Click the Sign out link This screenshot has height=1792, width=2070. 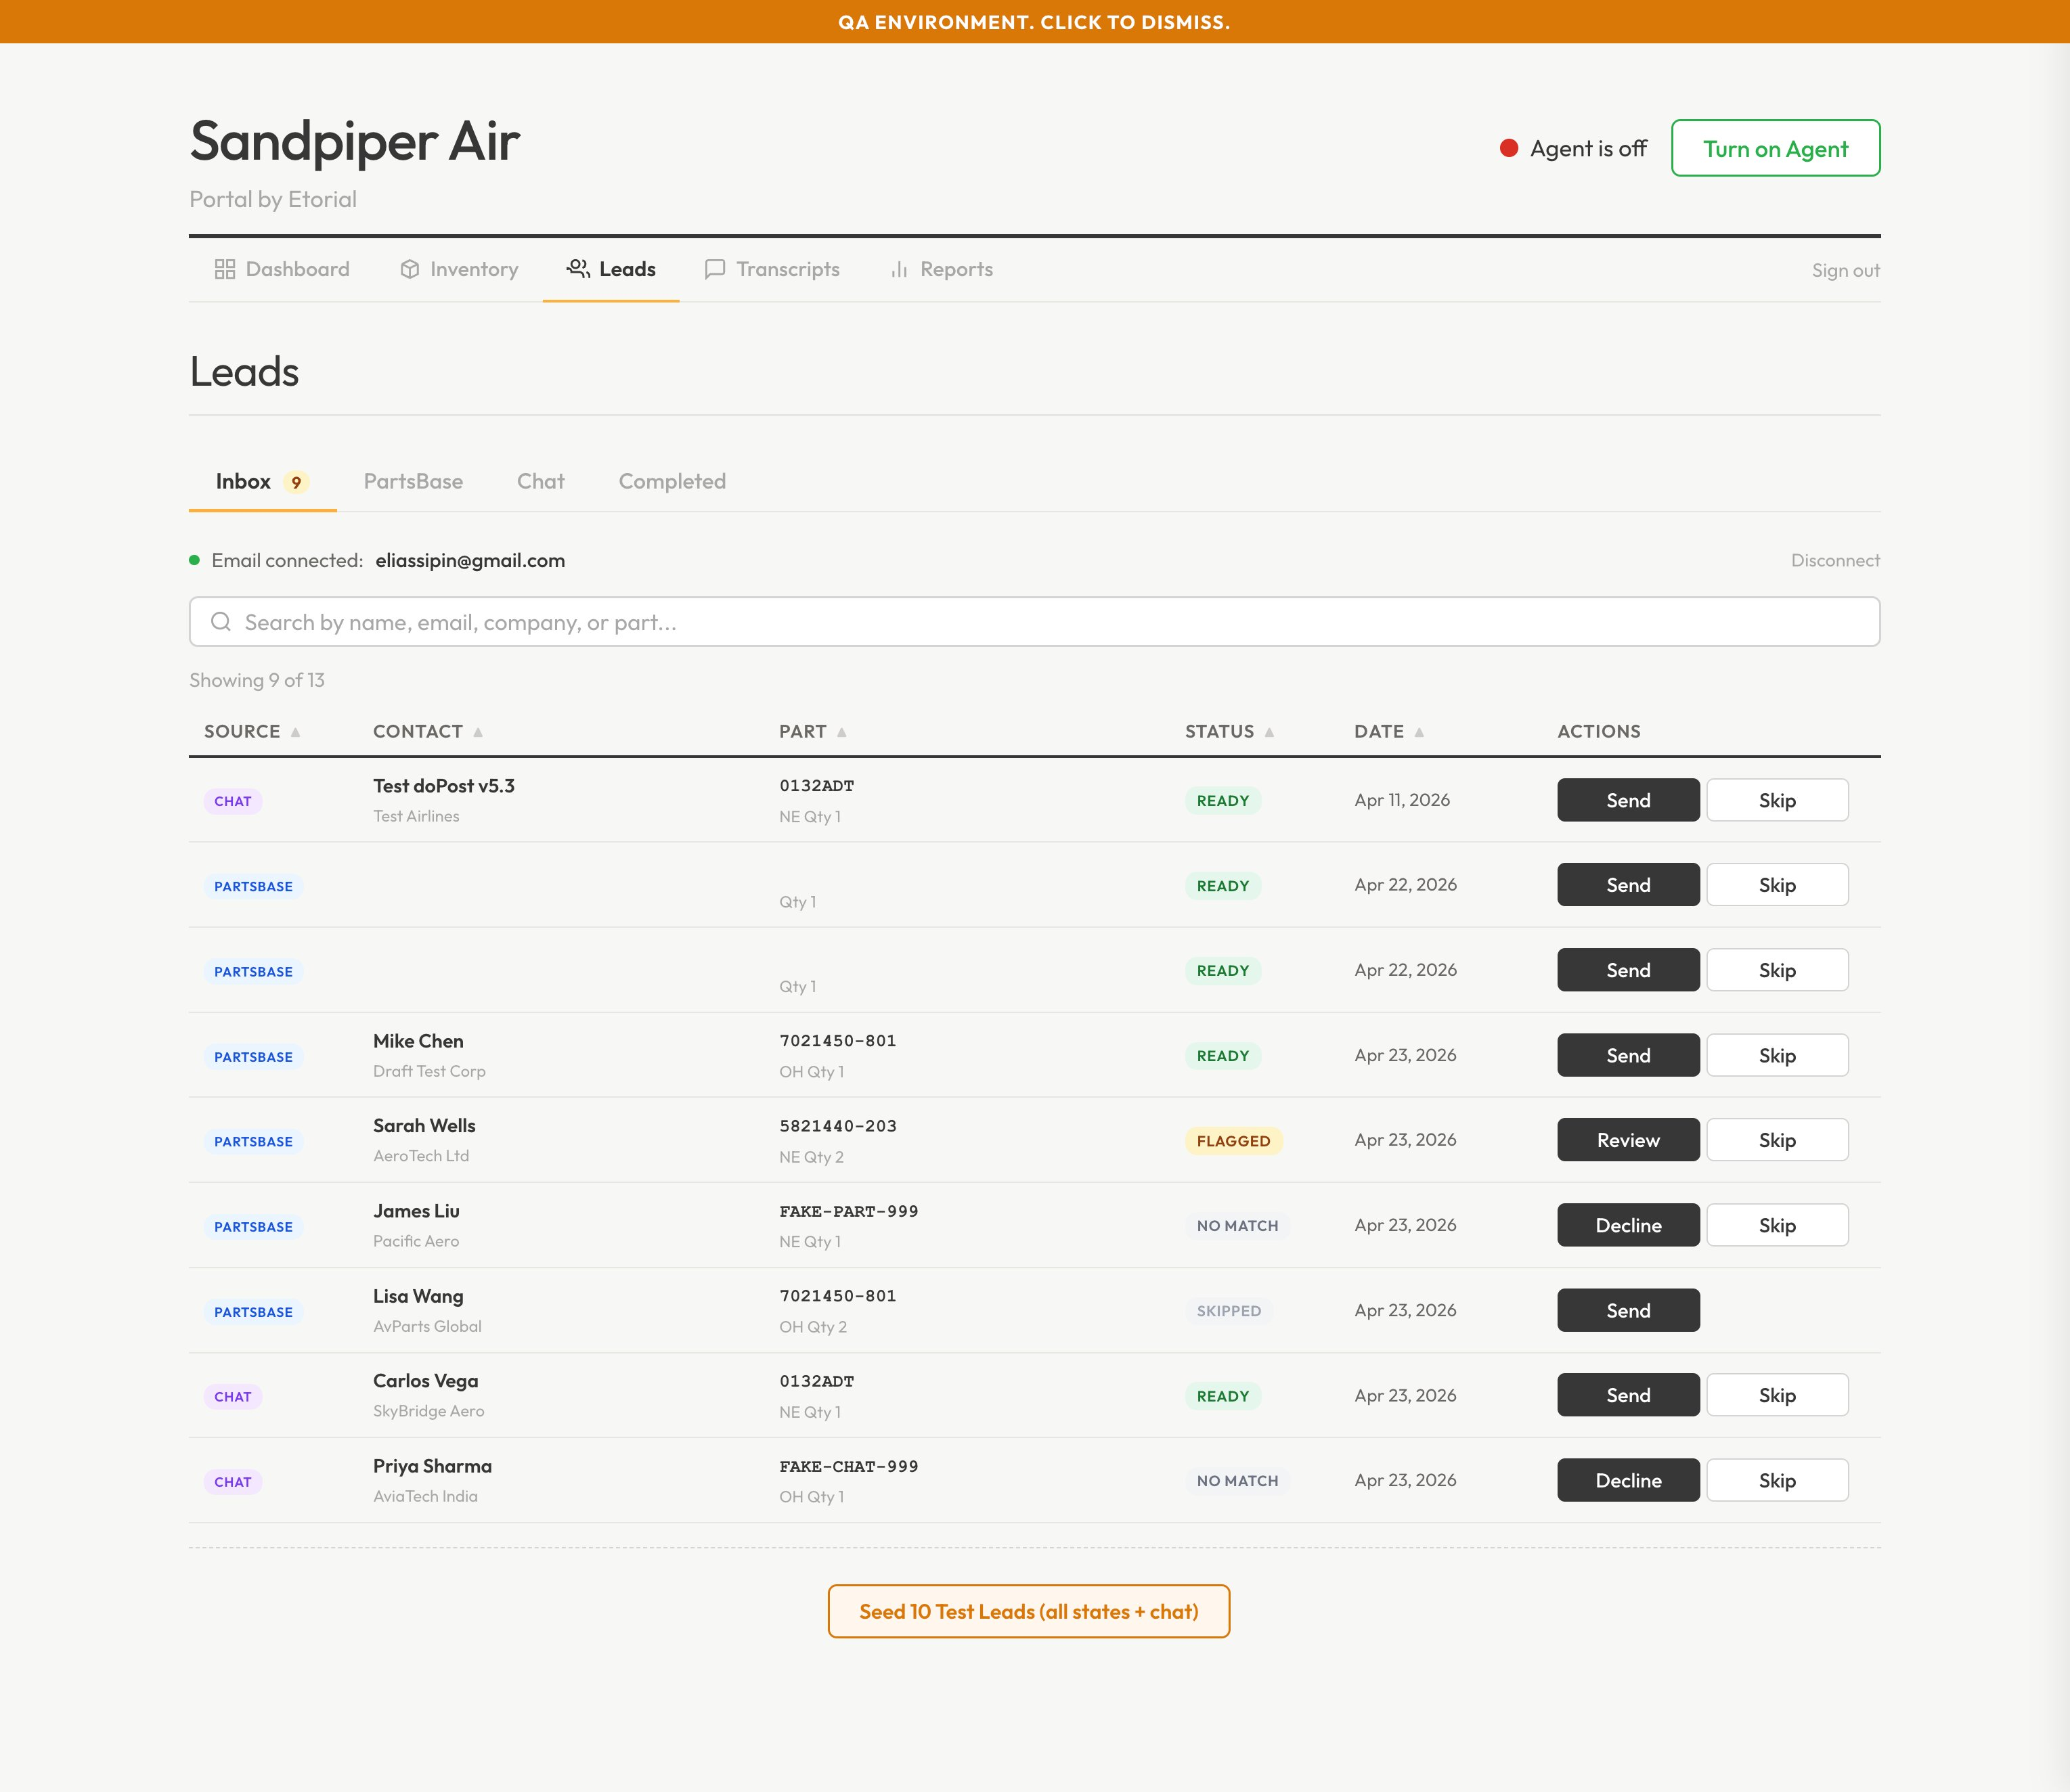pos(1845,270)
